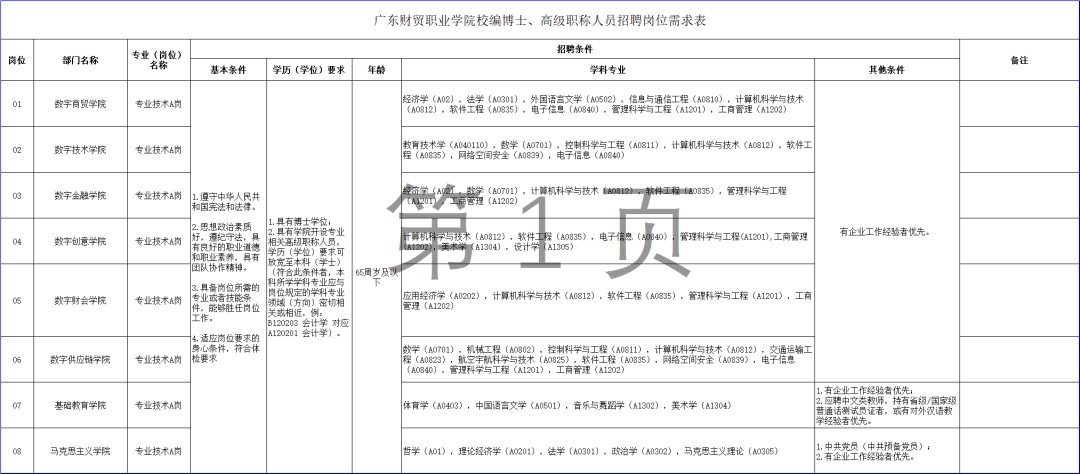Select the 备注 column header
This screenshot has height=474, width=1080.
click(1019, 61)
